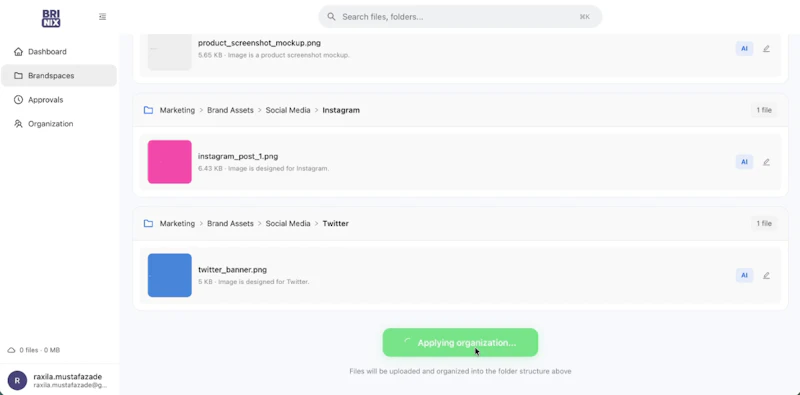Select Marketing in the Twitter breadcrumb
The height and width of the screenshot is (395, 800).
tap(177, 224)
